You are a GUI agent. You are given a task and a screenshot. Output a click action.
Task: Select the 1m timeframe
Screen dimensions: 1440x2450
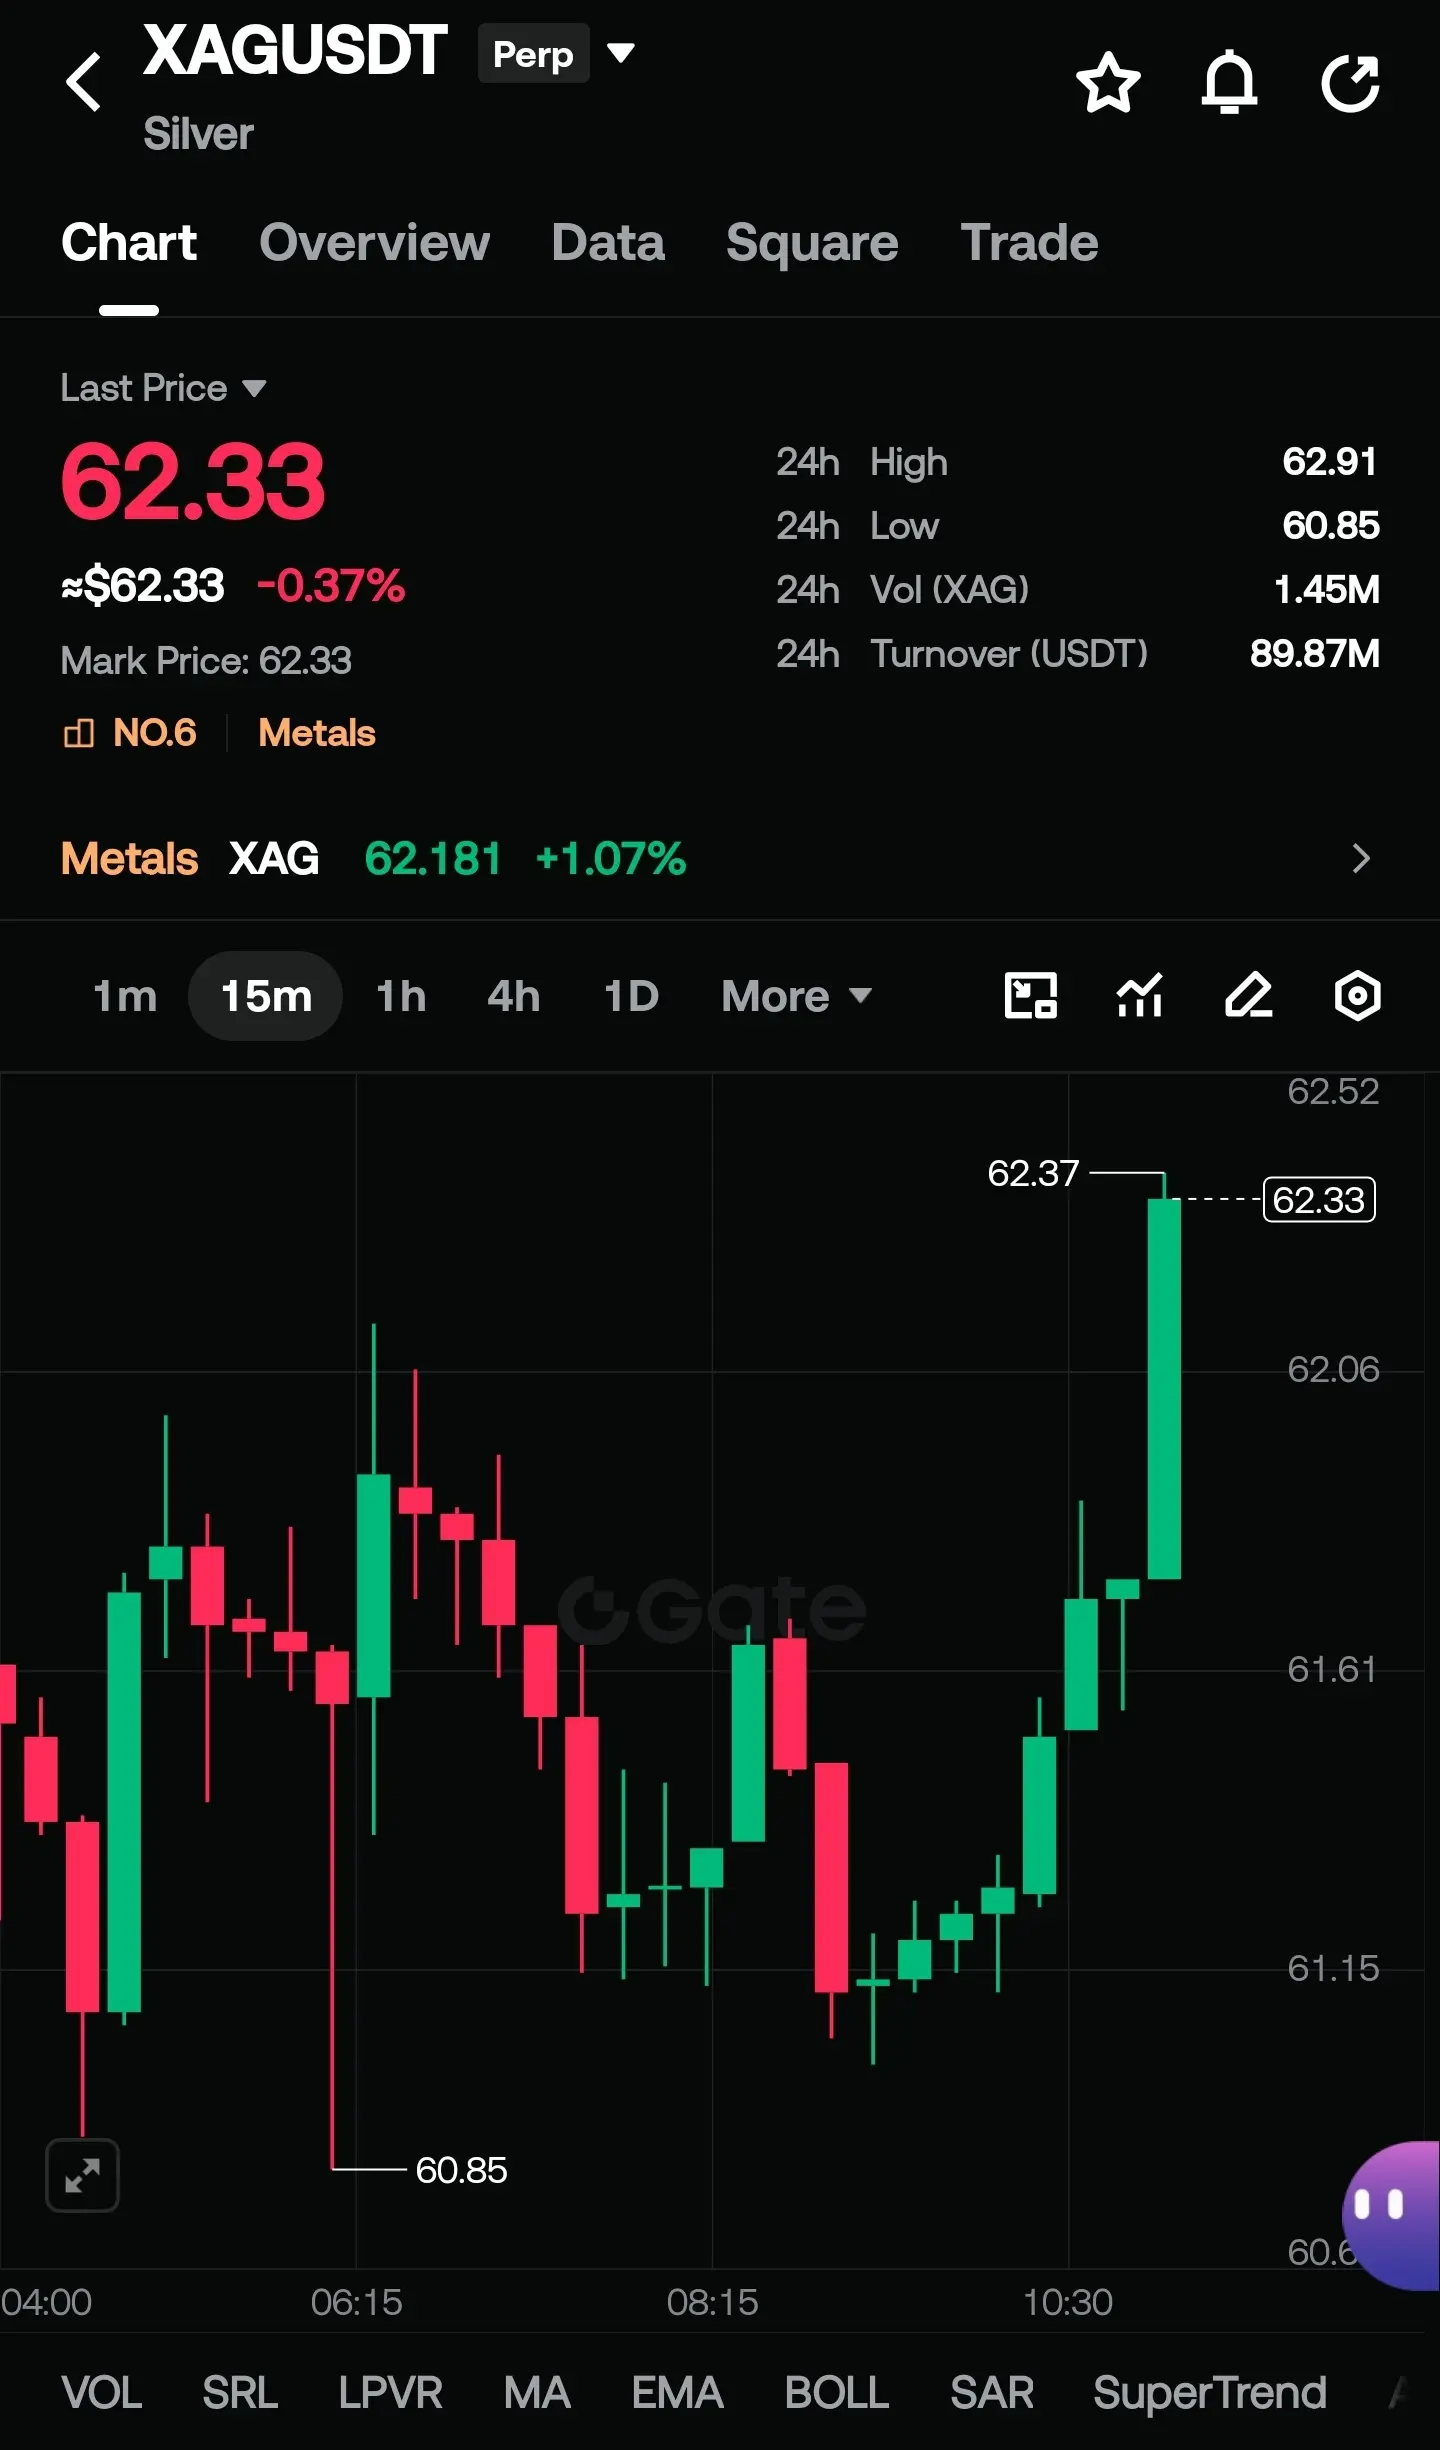125,996
